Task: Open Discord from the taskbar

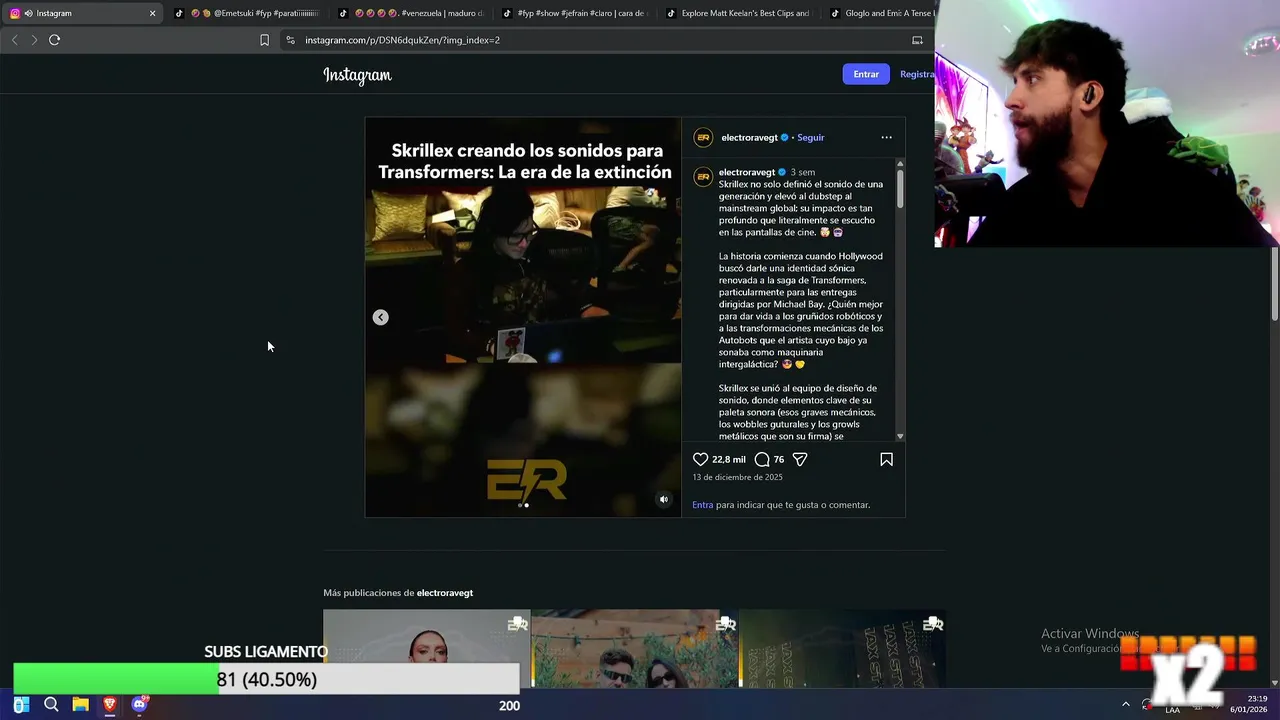Action: (x=139, y=705)
